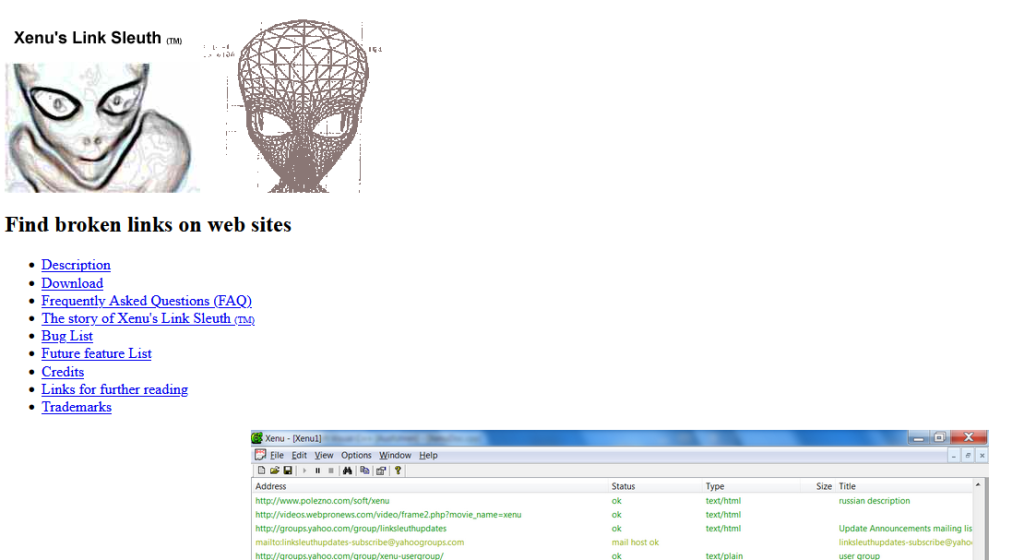
Task: Click the Stop square icon in Xenu toolbar
Action: point(331,471)
